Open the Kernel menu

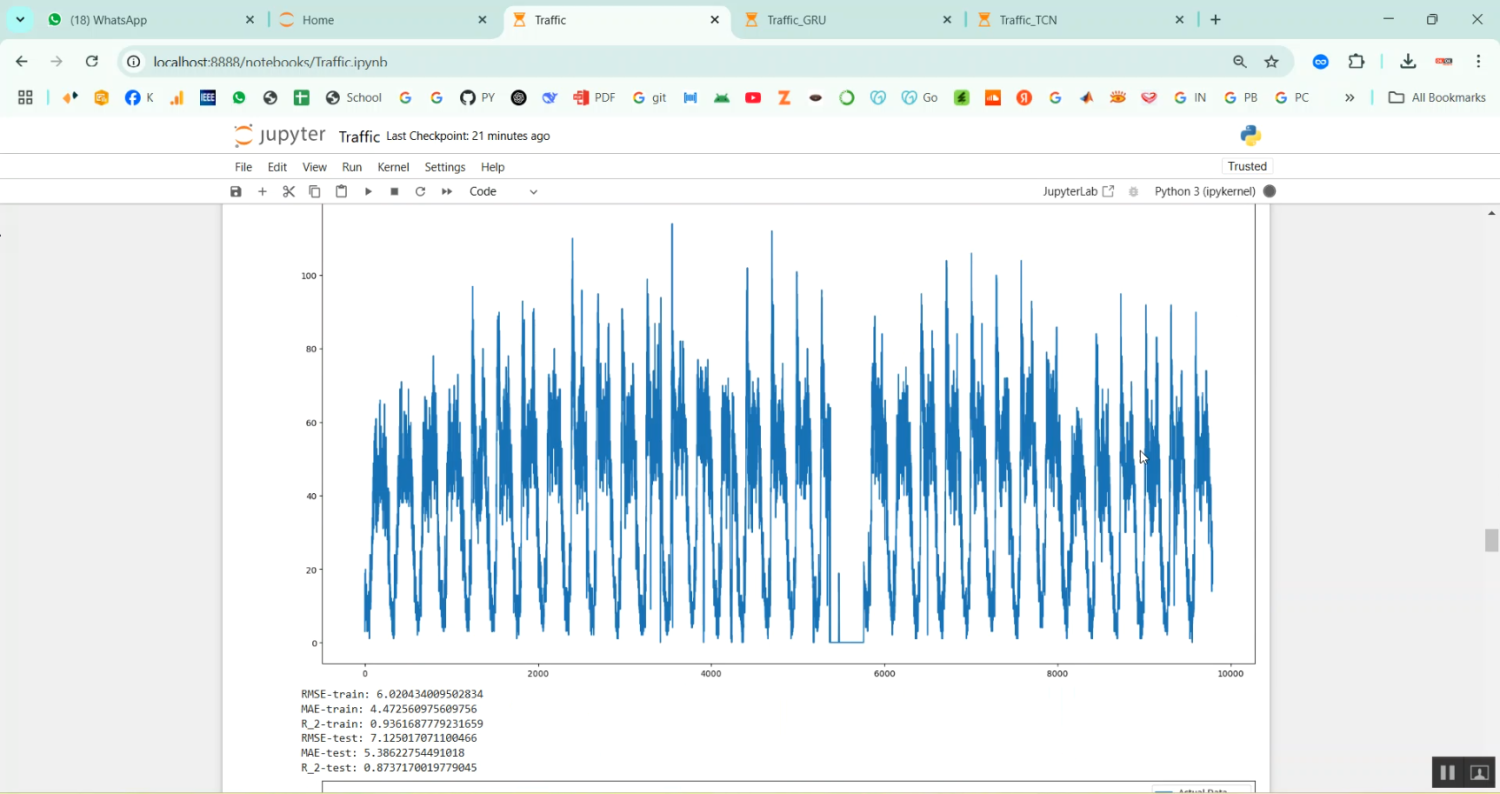(393, 167)
